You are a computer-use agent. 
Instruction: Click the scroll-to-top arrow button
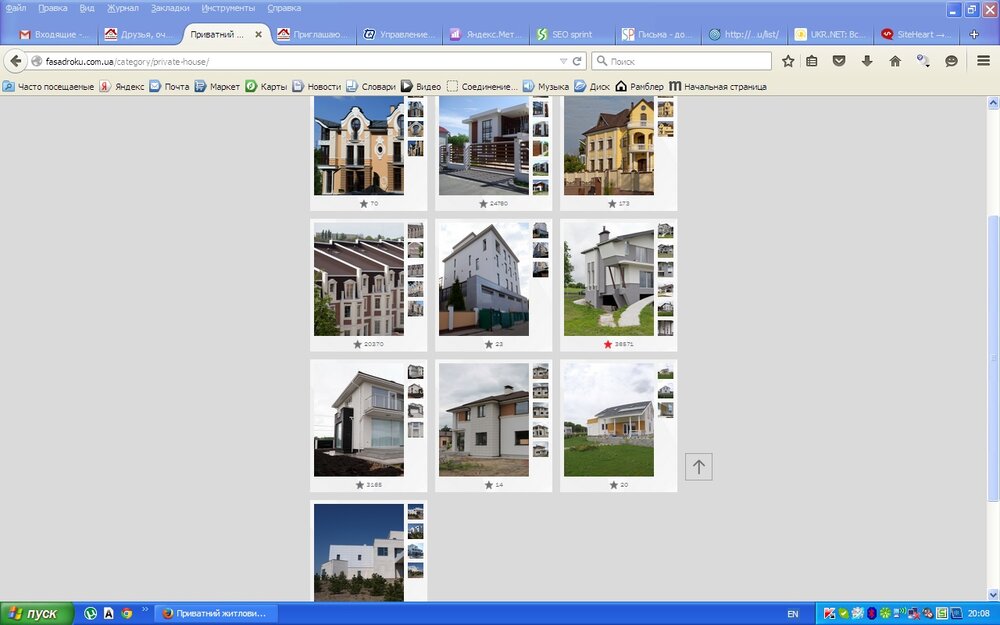698,466
